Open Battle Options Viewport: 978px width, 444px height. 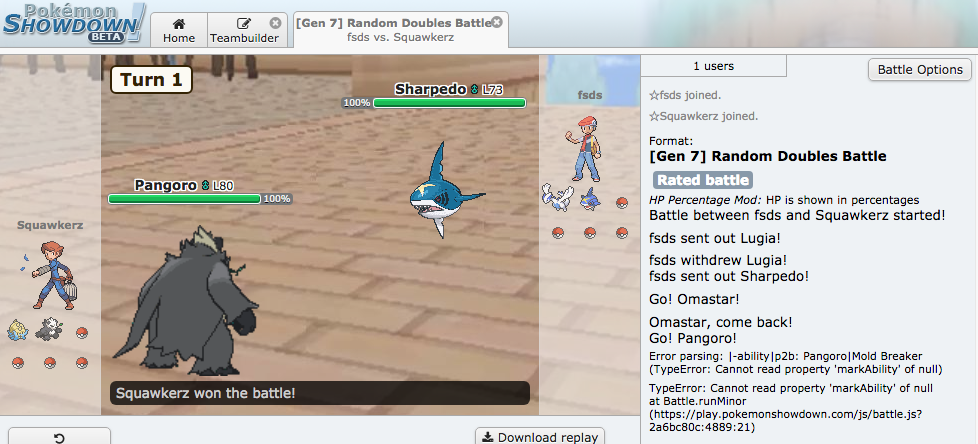[920, 69]
